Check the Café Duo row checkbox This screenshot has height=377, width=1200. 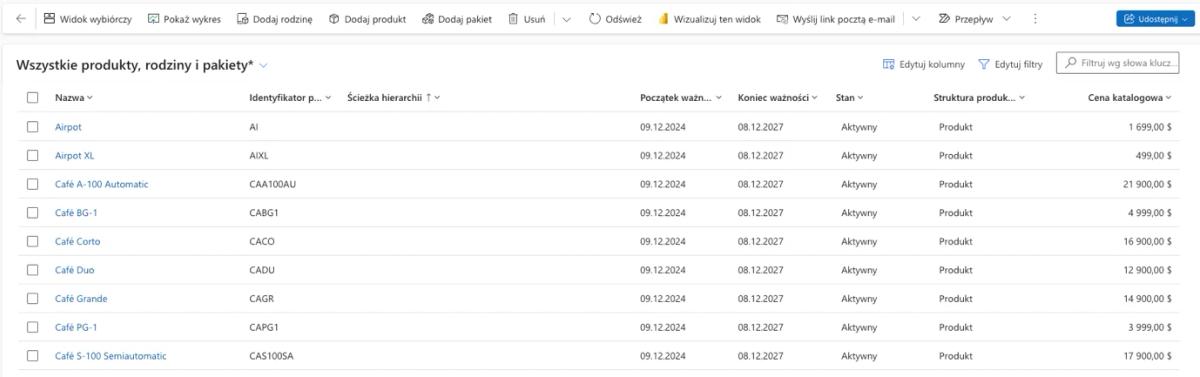[33, 270]
